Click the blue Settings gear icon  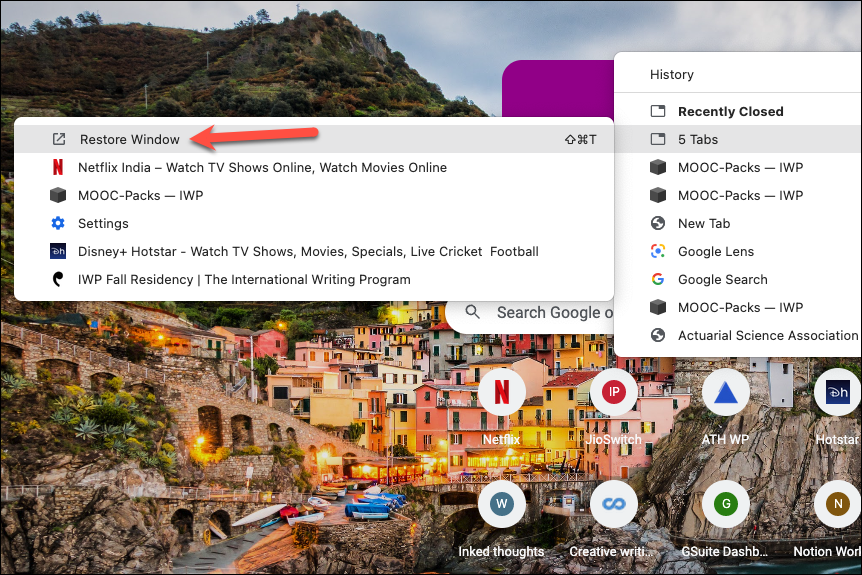(58, 223)
